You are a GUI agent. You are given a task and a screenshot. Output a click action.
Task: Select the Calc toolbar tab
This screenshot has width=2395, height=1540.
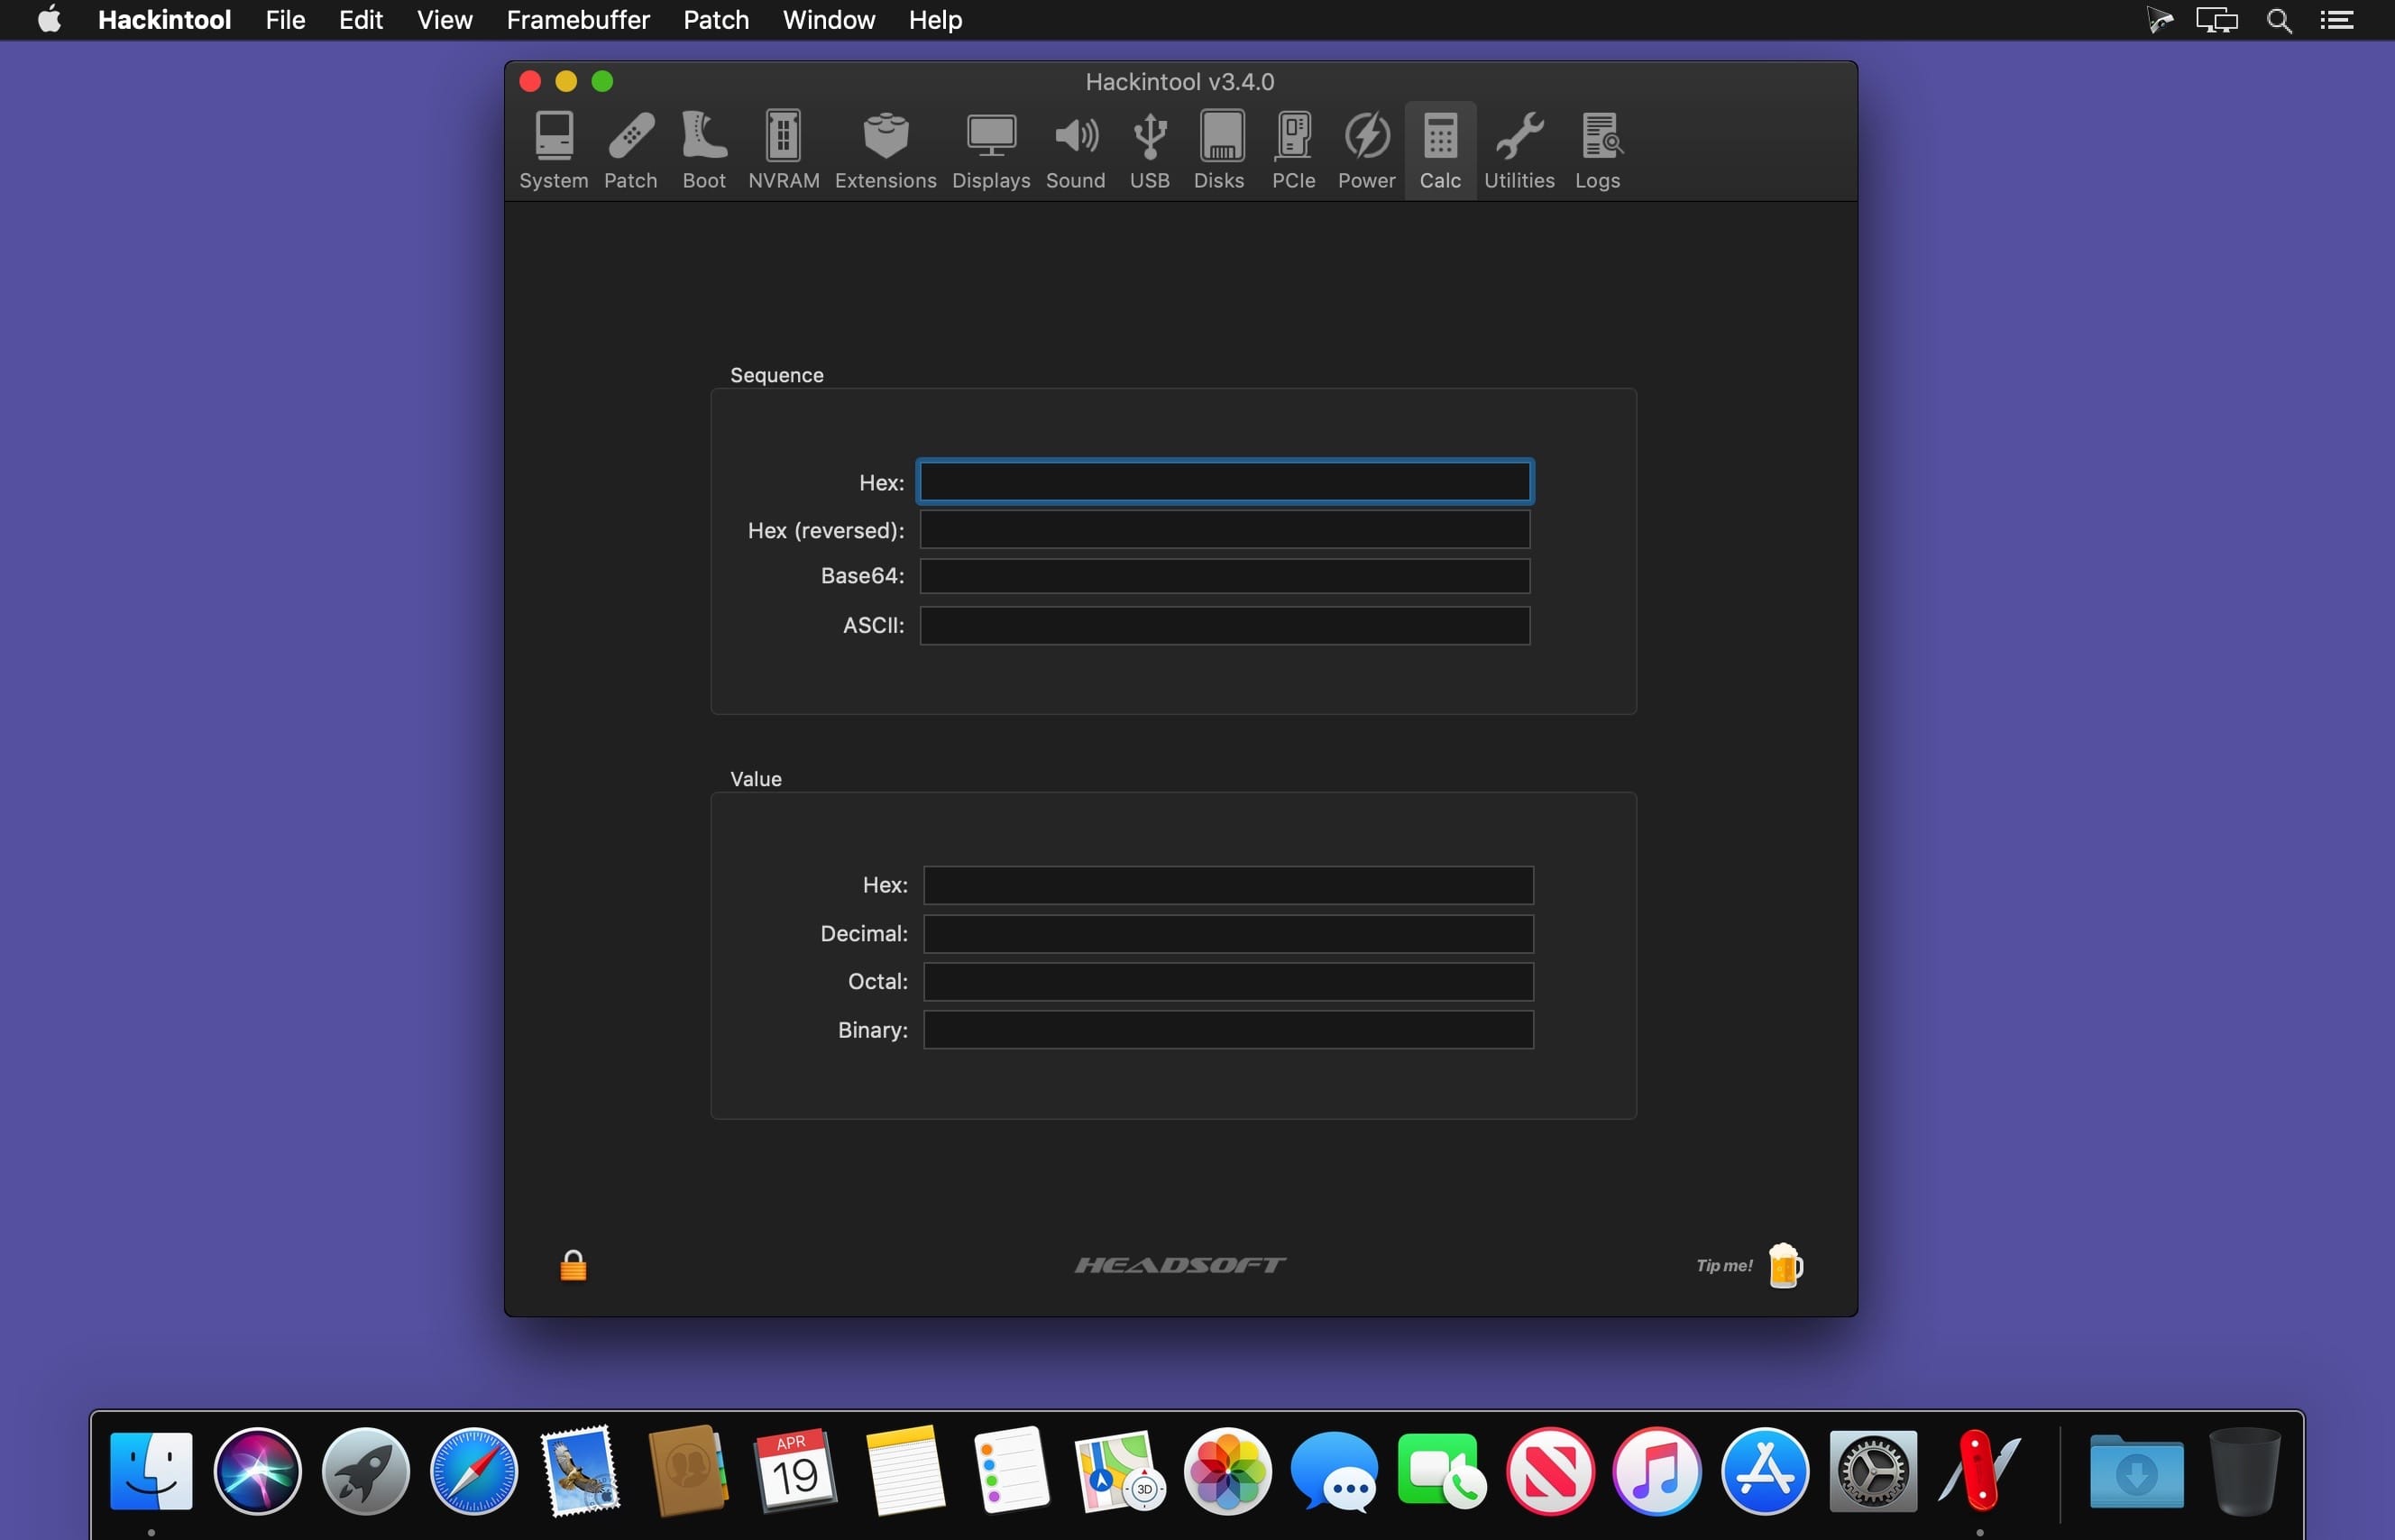click(1440, 150)
